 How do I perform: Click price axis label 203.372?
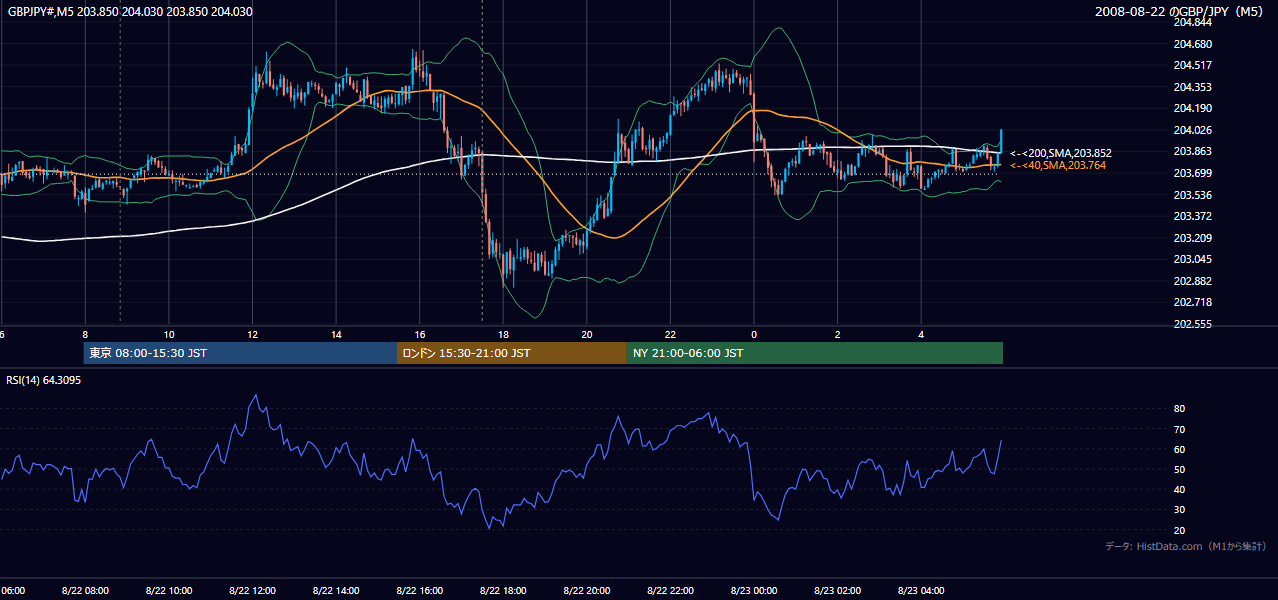(1192, 216)
